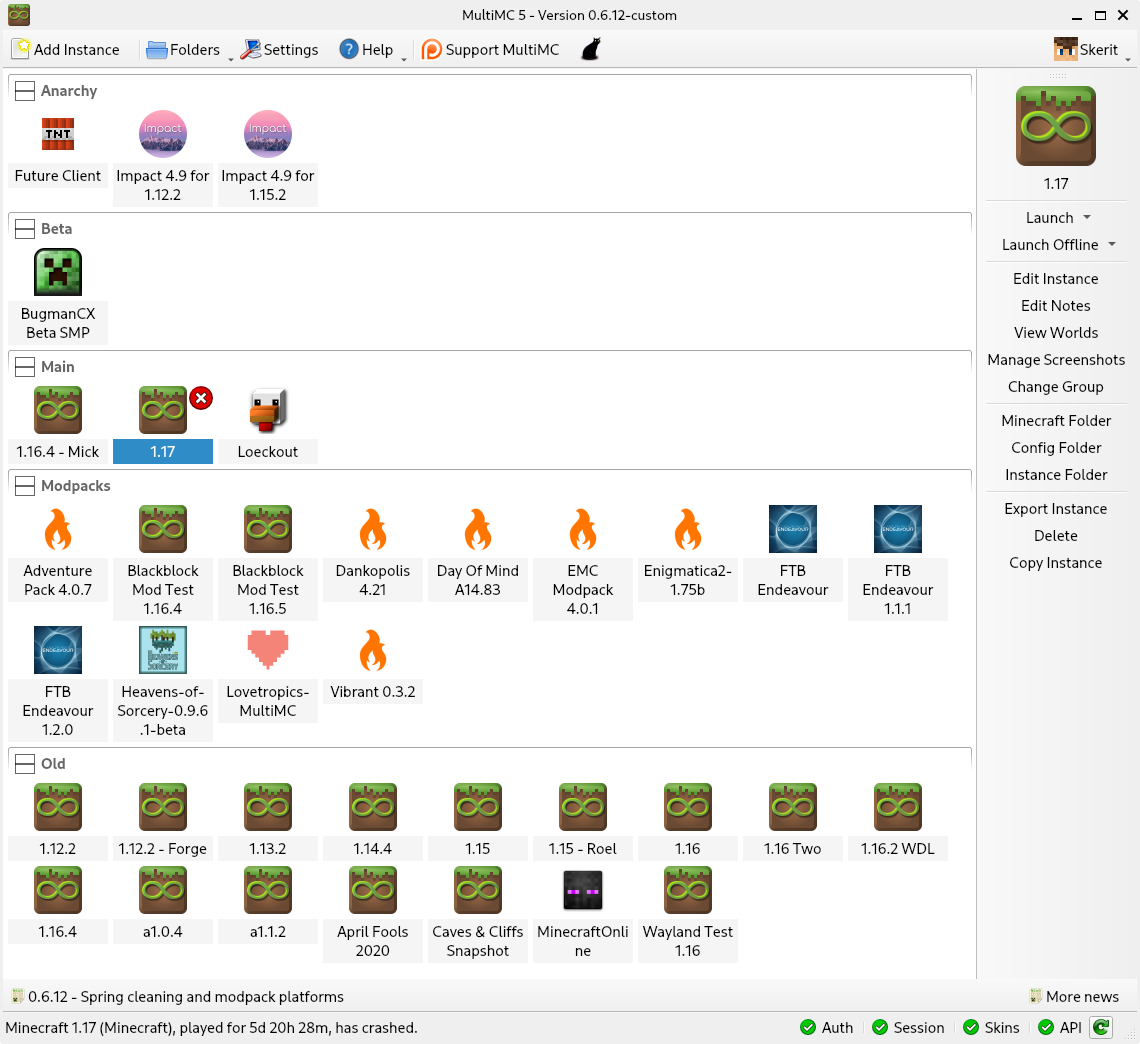Select the BugmanCX Beta SMP creeper icon
Image resolution: width=1140 pixels, height=1044 pixels.
tap(58, 272)
